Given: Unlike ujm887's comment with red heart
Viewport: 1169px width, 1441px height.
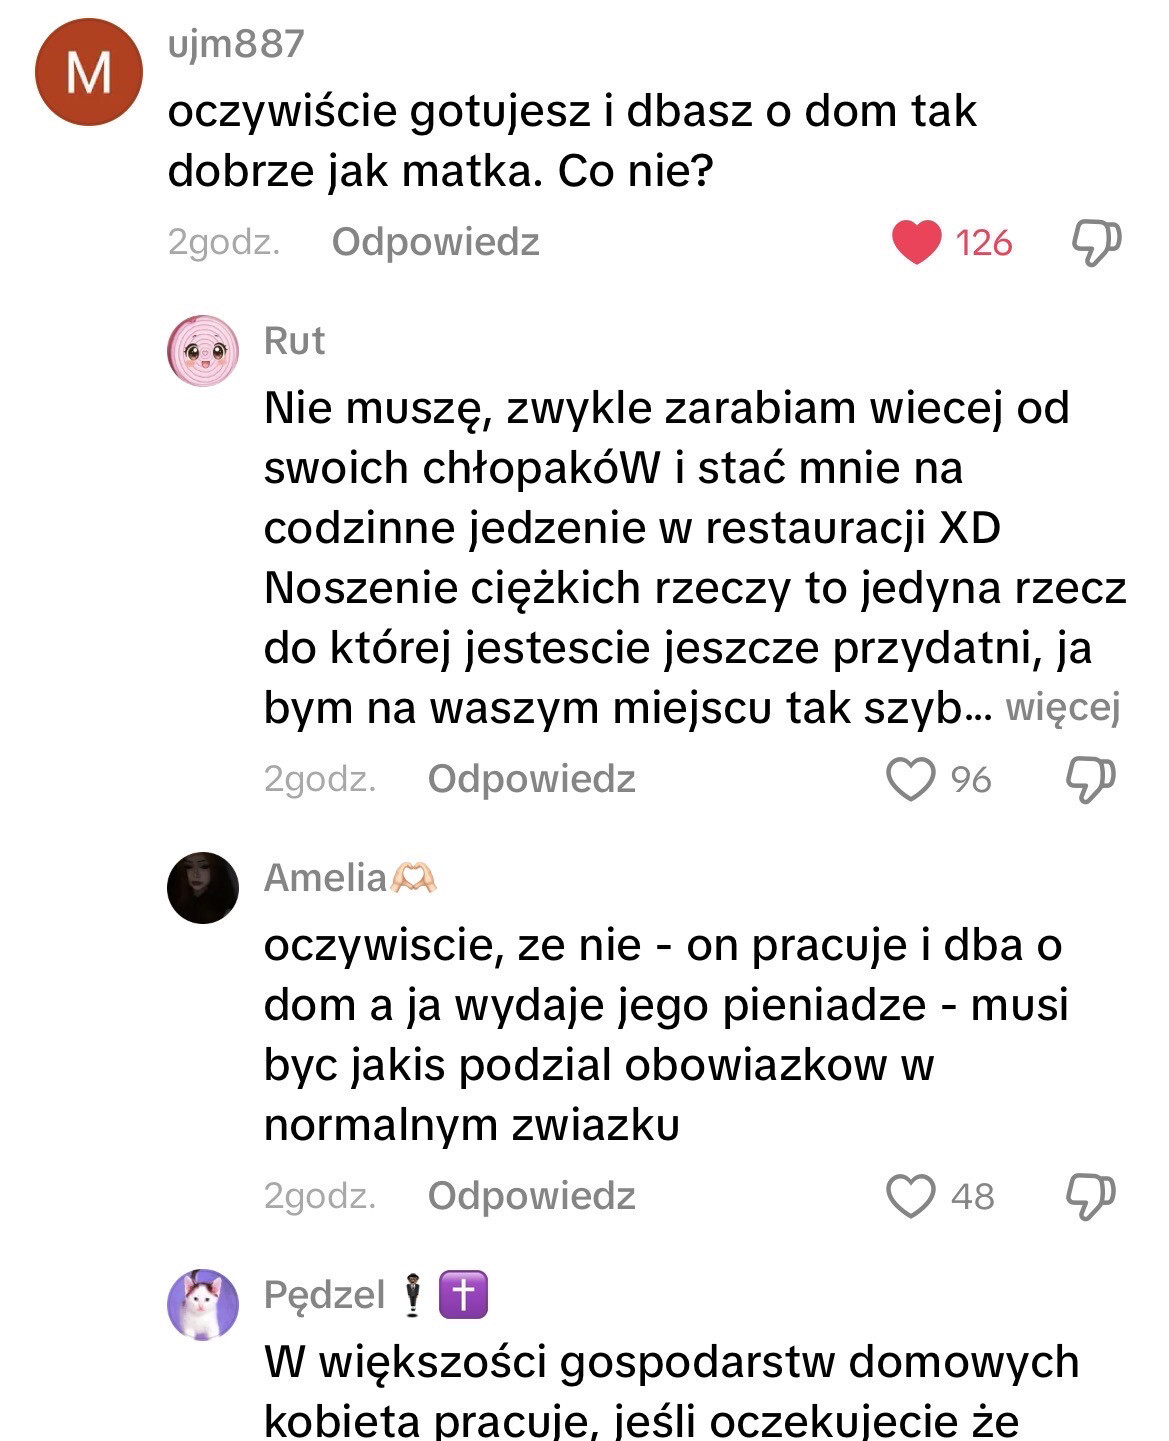Looking at the screenshot, I should tap(915, 243).
